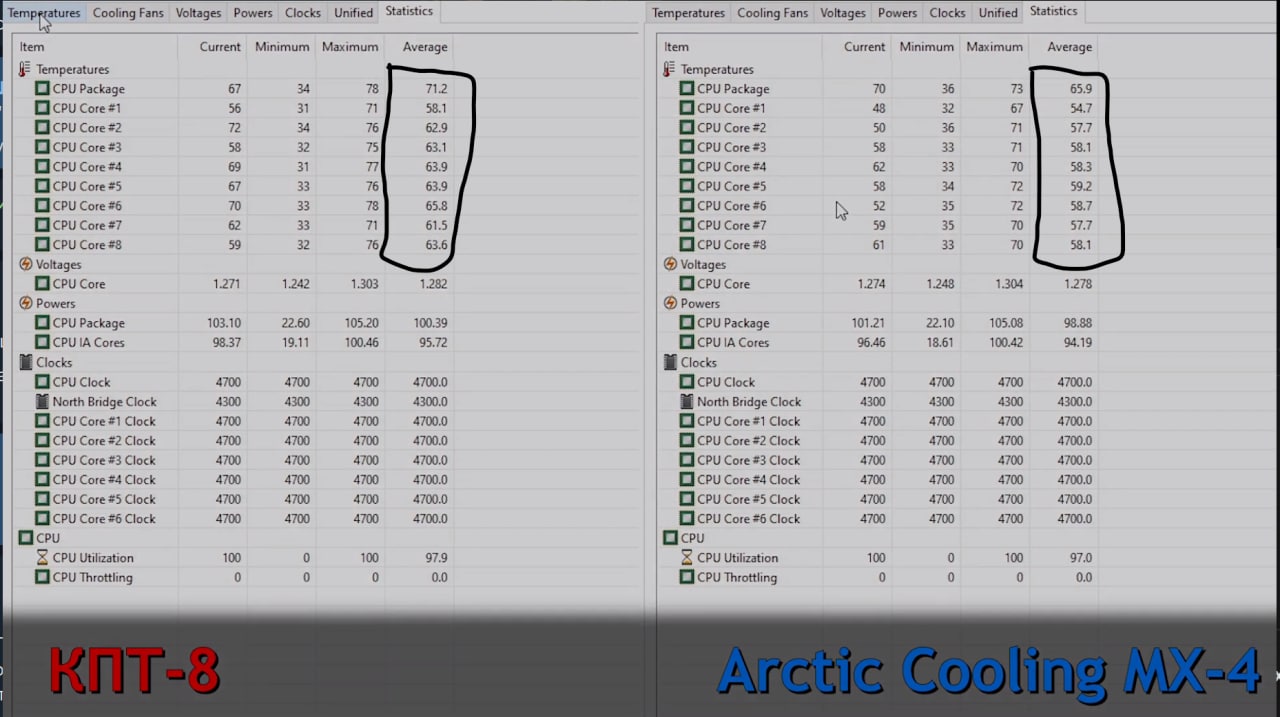The width and height of the screenshot is (1280, 717).
Task: Switch to Voltages tab in right panel
Action: (x=843, y=13)
